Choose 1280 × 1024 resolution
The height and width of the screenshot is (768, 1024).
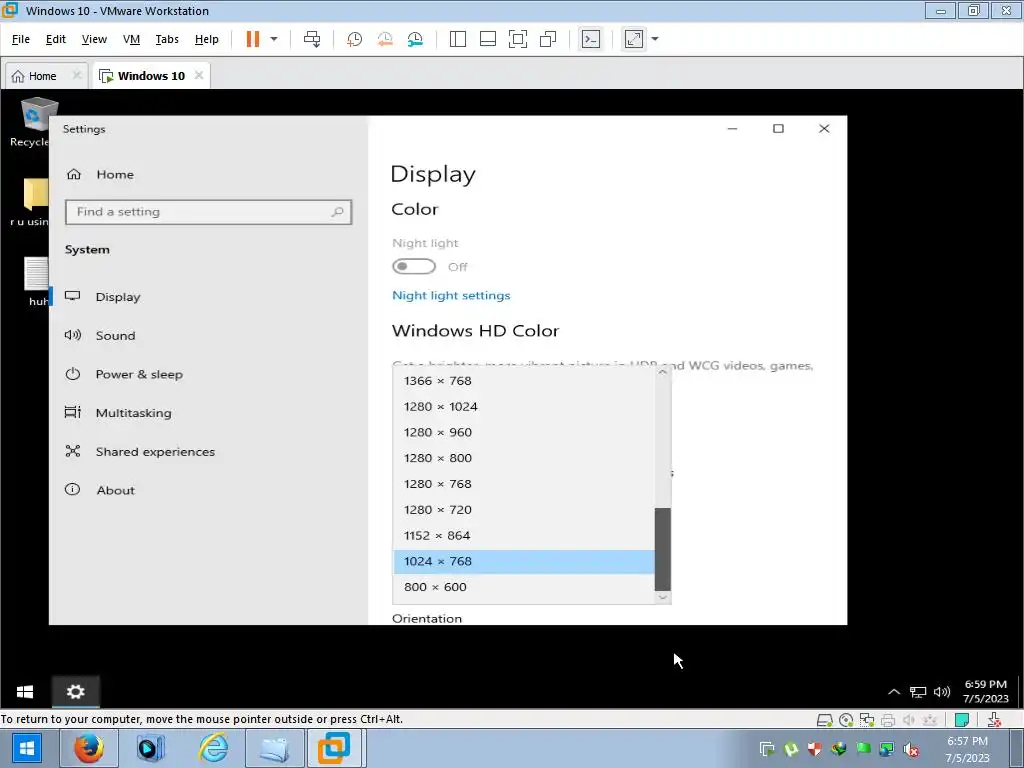[x=524, y=406]
